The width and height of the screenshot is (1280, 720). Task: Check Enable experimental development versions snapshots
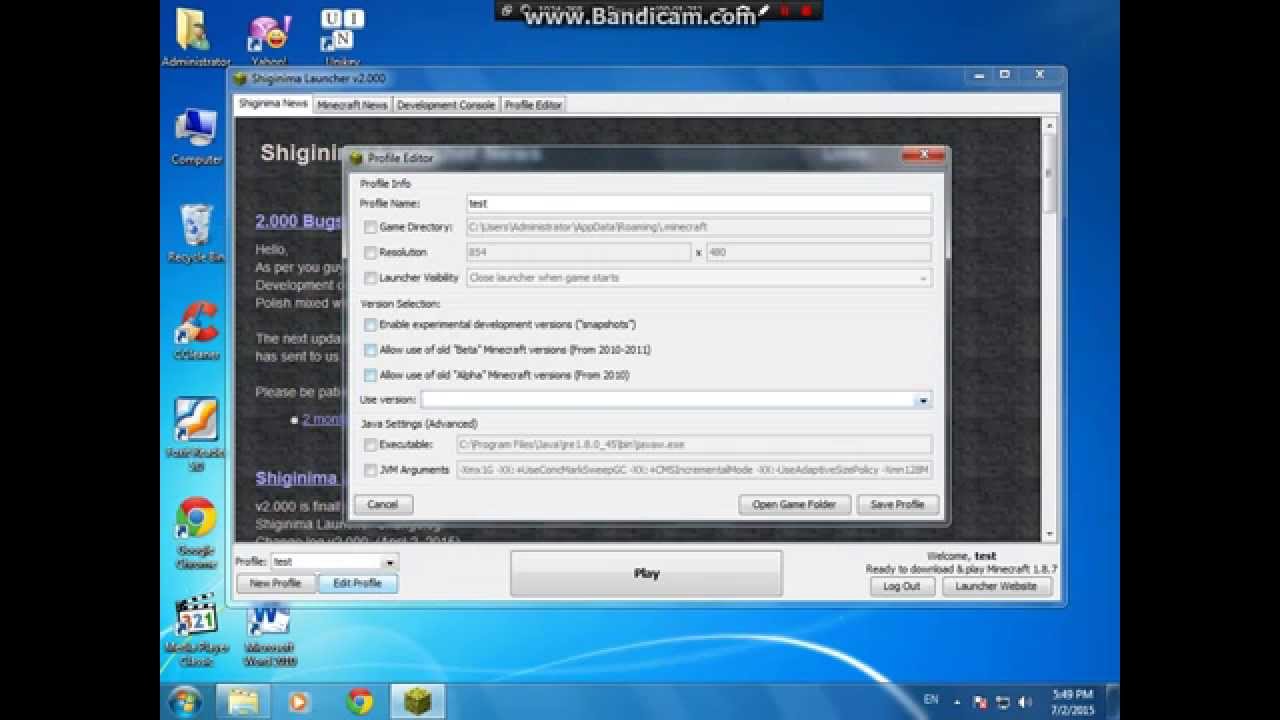370,325
